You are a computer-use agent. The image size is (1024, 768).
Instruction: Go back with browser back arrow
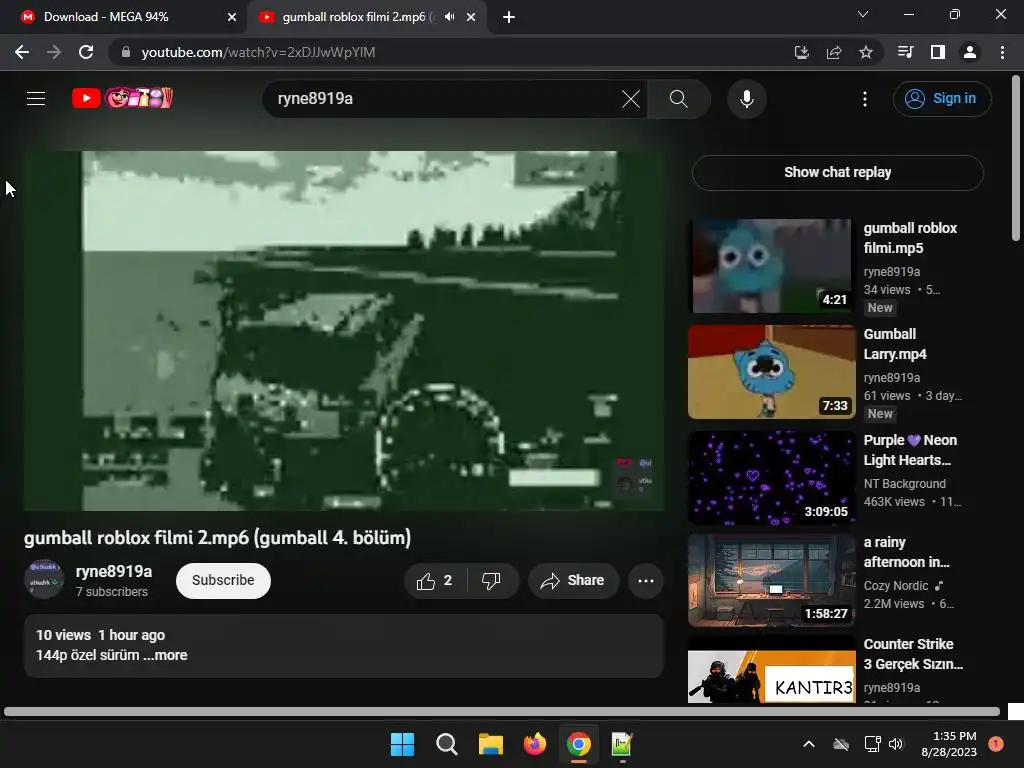[x=22, y=52]
